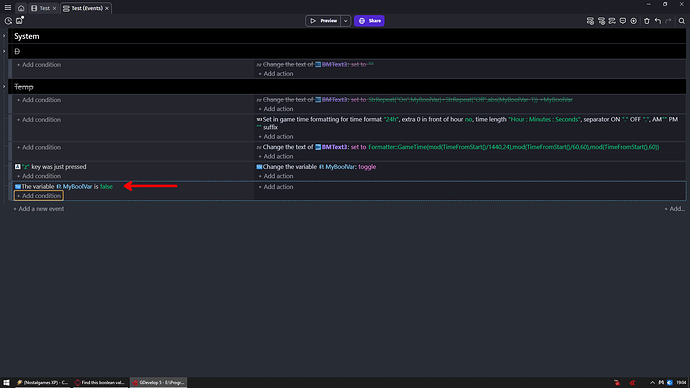Delete selected events with trash icon
The height and width of the screenshot is (388, 690).
[x=646, y=21]
